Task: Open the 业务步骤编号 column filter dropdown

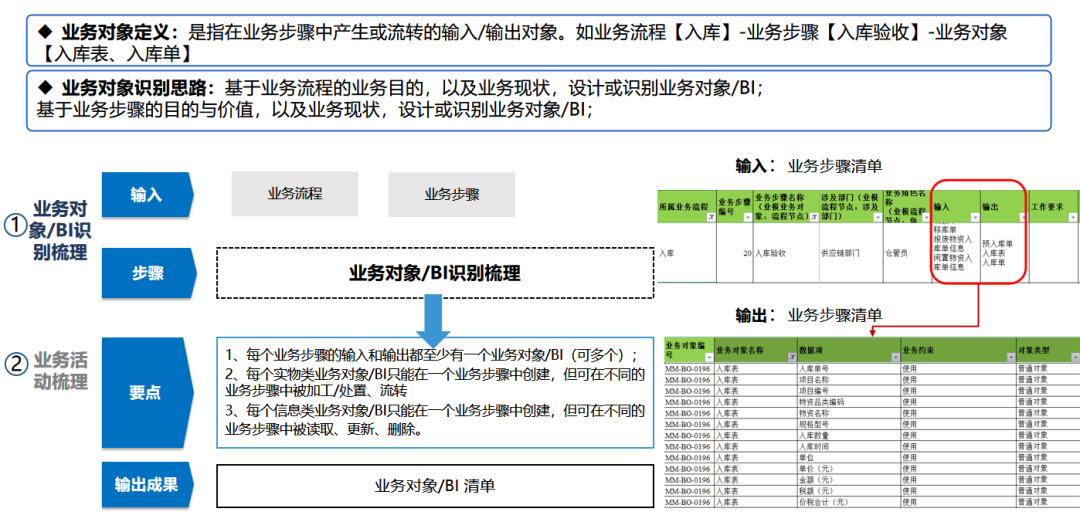Action: pyautogui.click(x=746, y=217)
